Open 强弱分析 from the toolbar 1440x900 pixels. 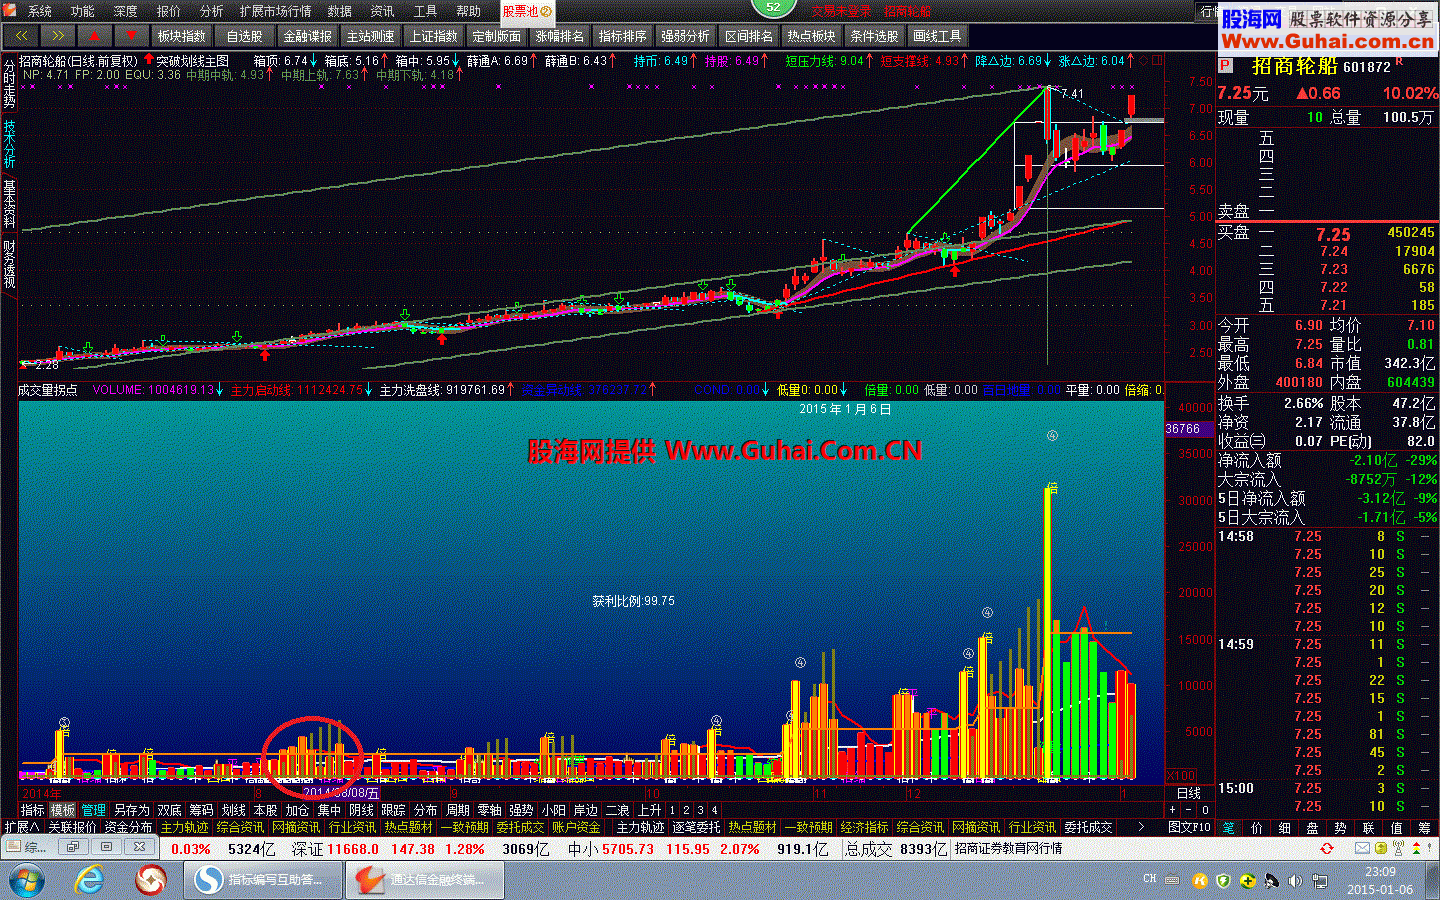click(685, 36)
